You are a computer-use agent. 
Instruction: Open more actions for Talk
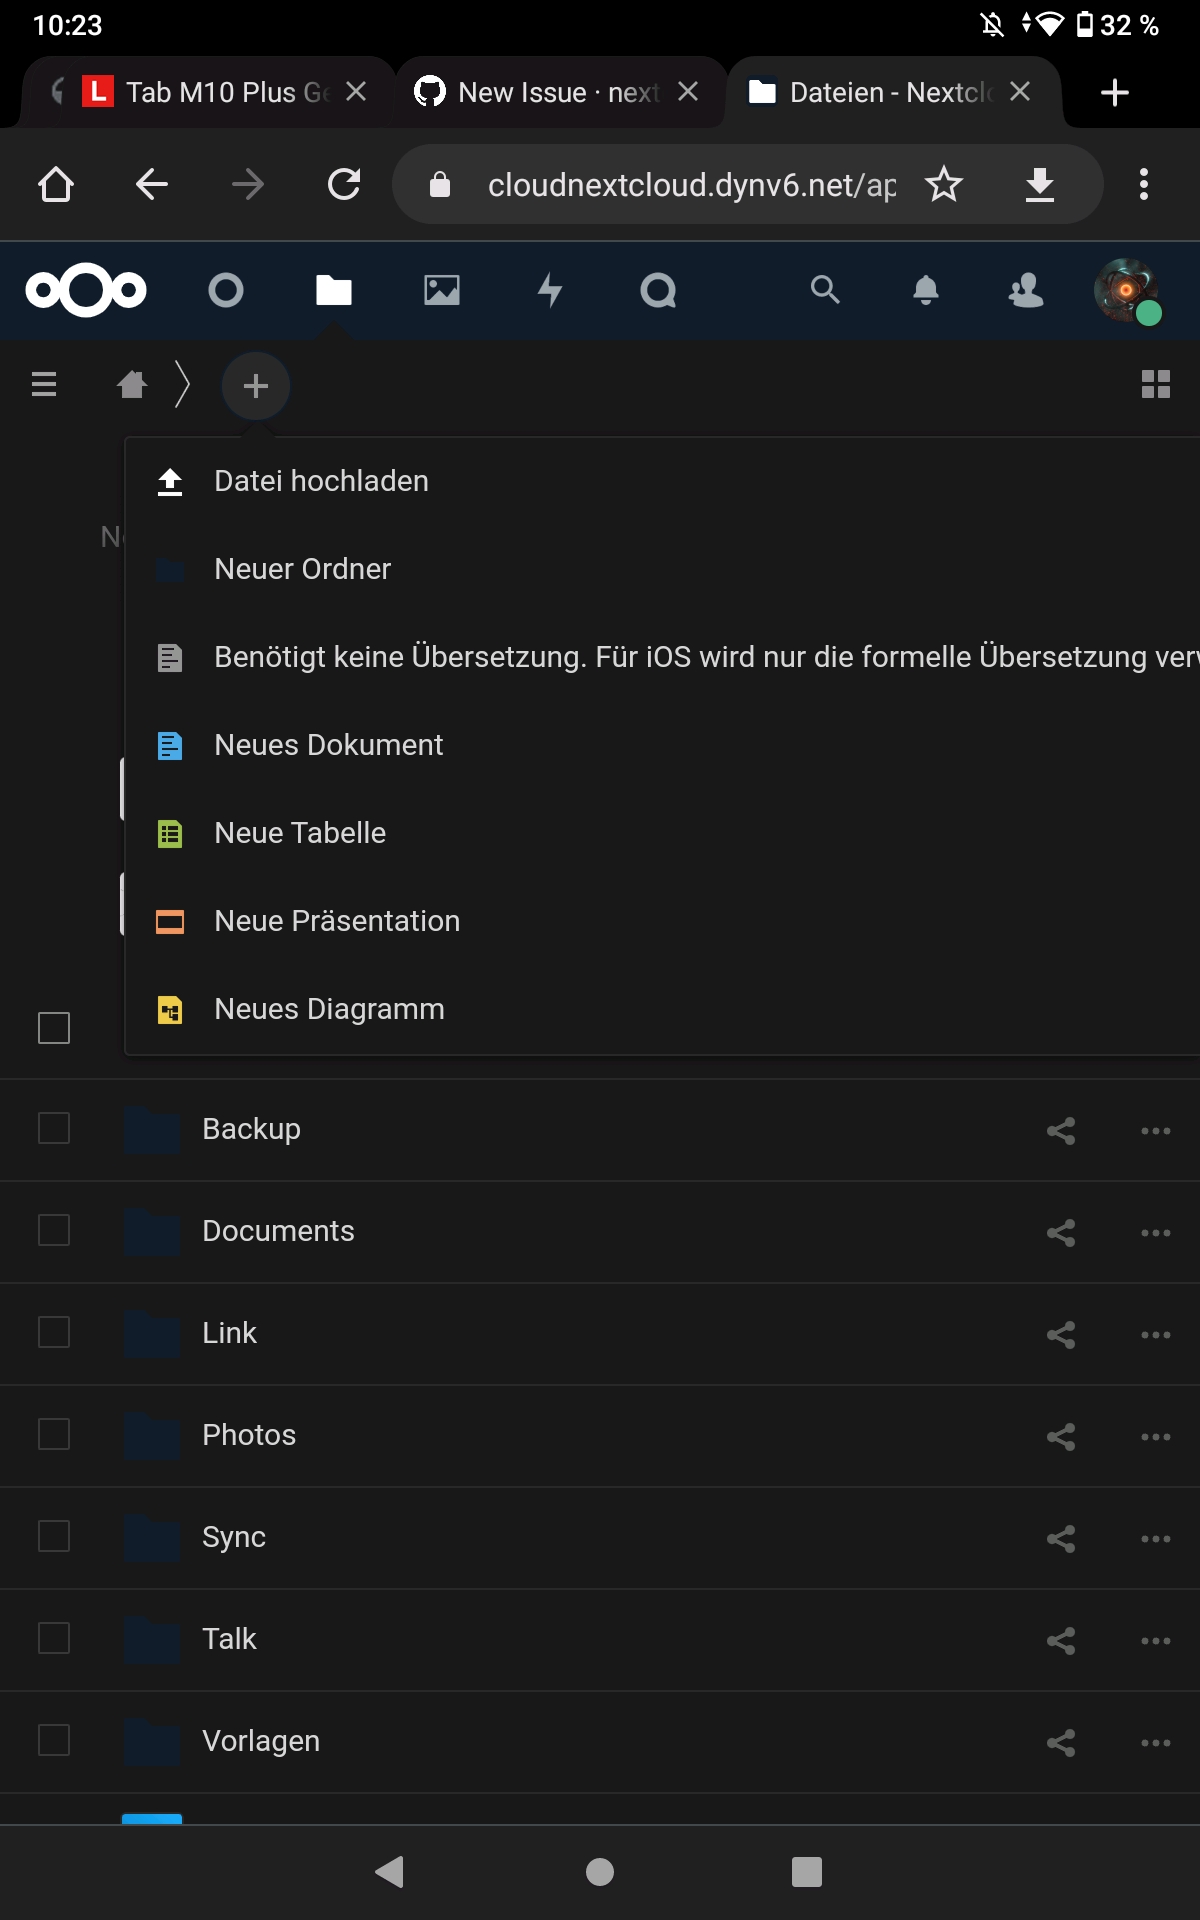tap(1156, 1641)
